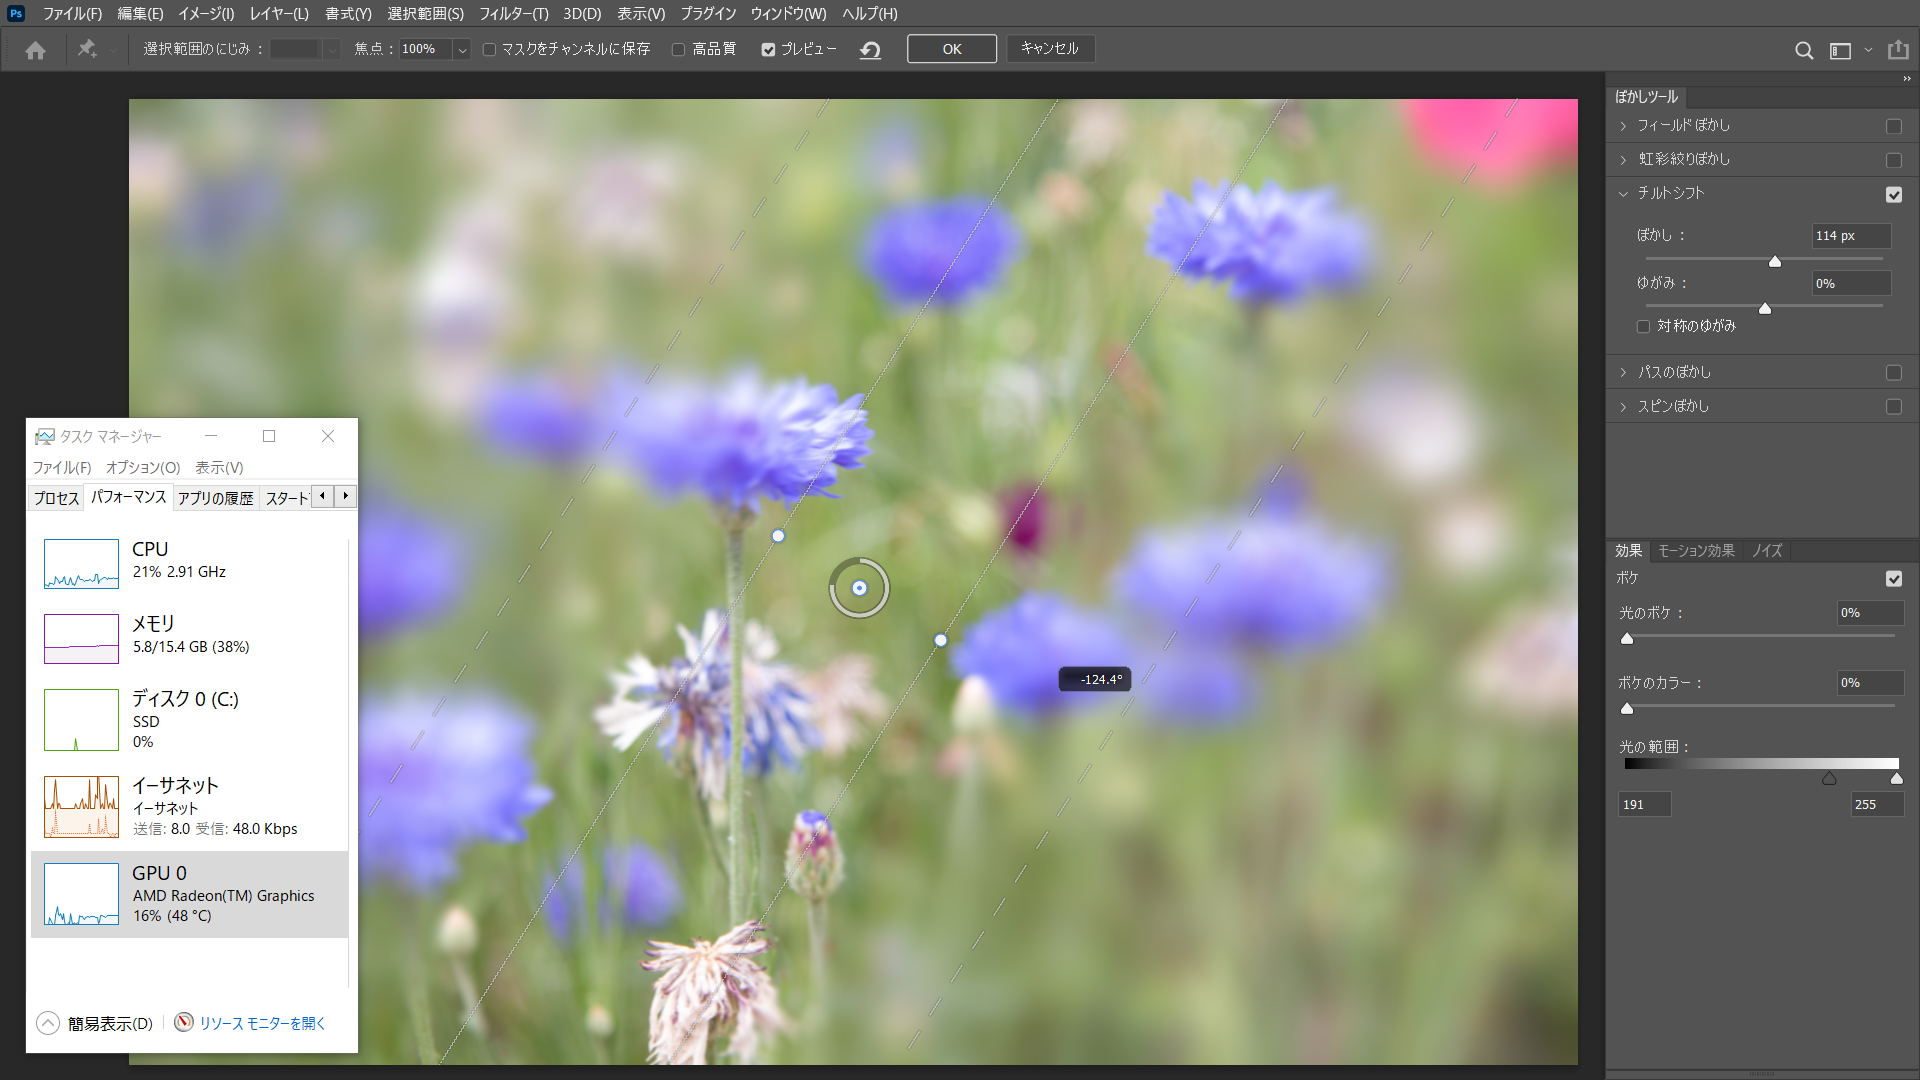Open the Filter menu
This screenshot has width=1920, height=1080.
click(513, 13)
